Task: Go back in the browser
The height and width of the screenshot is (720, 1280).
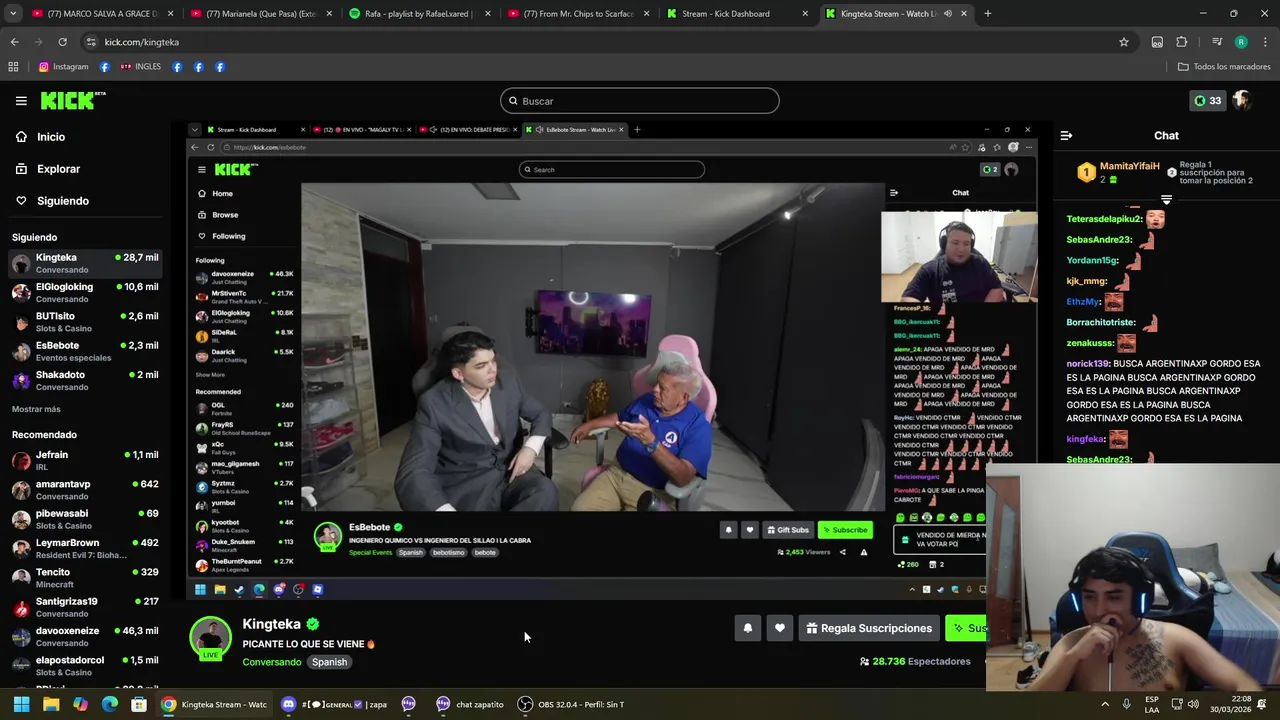Action: click(x=15, y=42)
